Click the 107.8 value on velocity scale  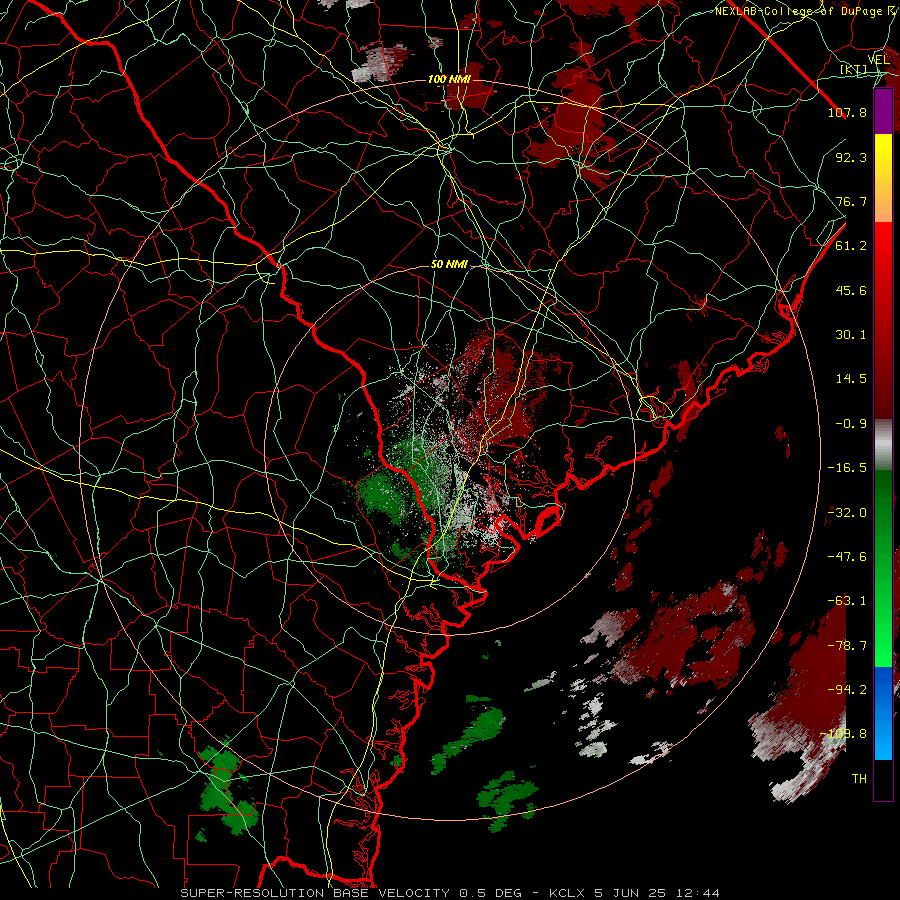[847, 112]
